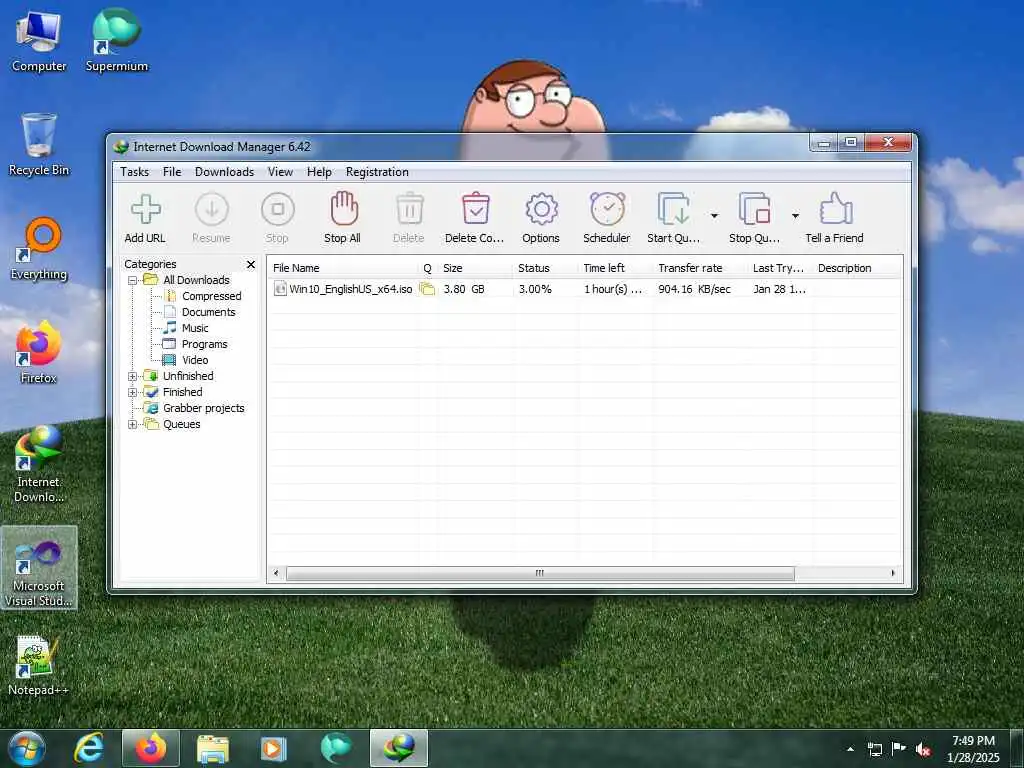1024x768 pixels.
Task: Sort by Q column header
Action: tap(428, 268)
